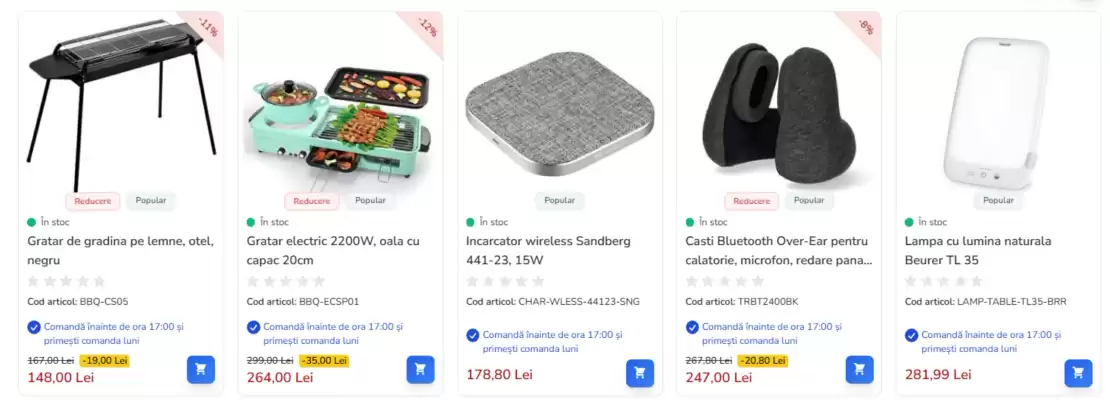The image size is (1110, 400).
Task: View the white Beurer lamp image
Action: point(998,113)
